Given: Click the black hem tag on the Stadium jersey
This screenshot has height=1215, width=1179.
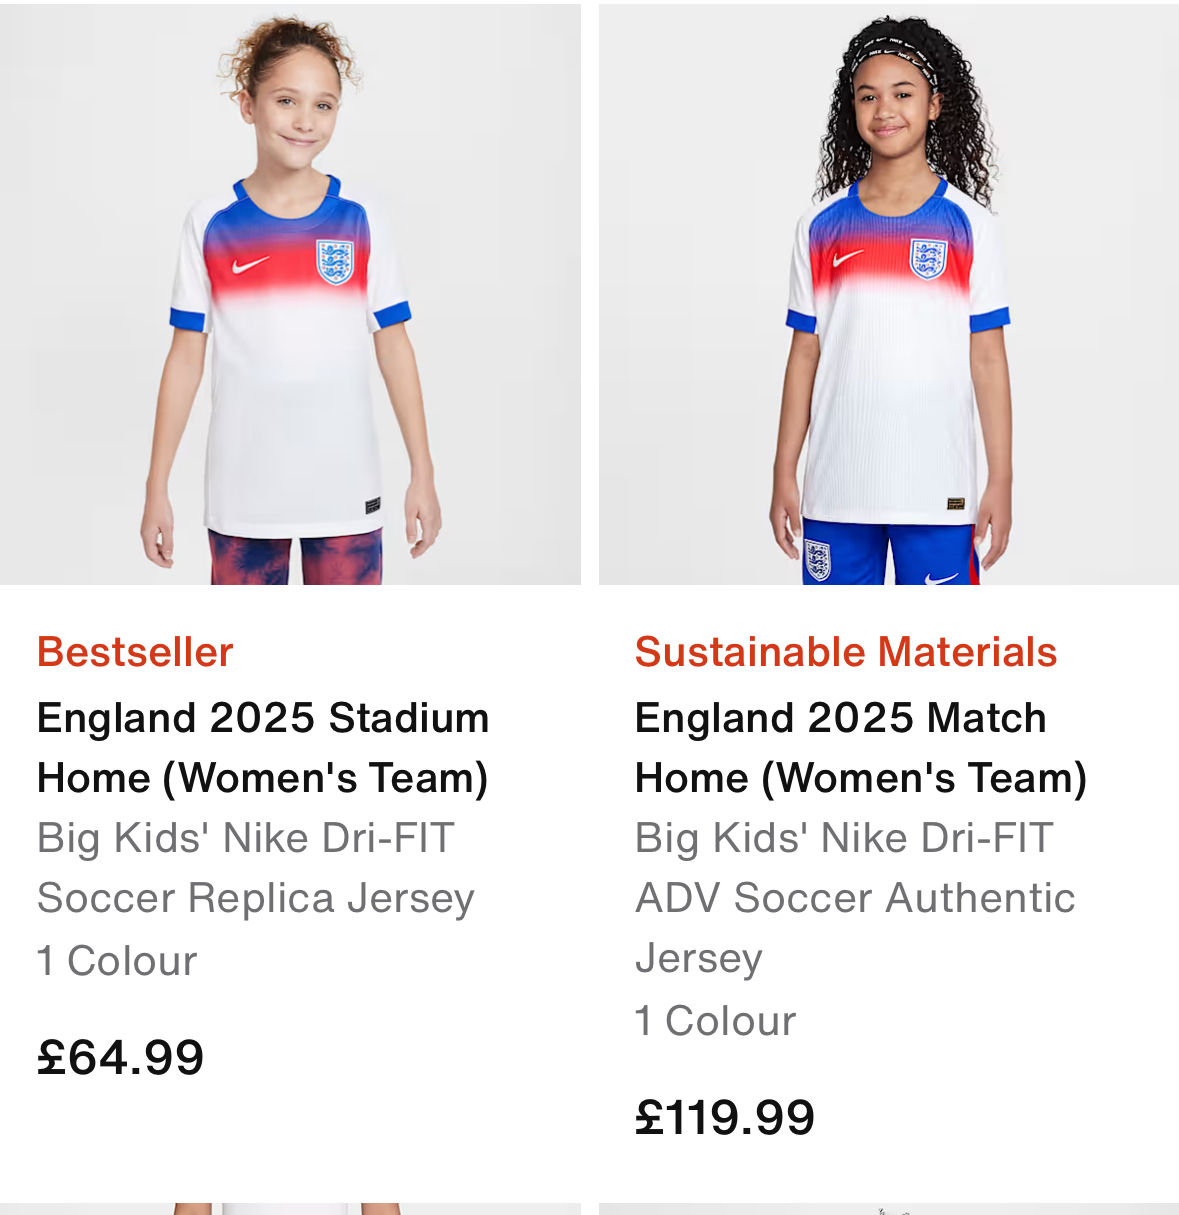Looking at the screenshot, I should [x=372, y=505].
